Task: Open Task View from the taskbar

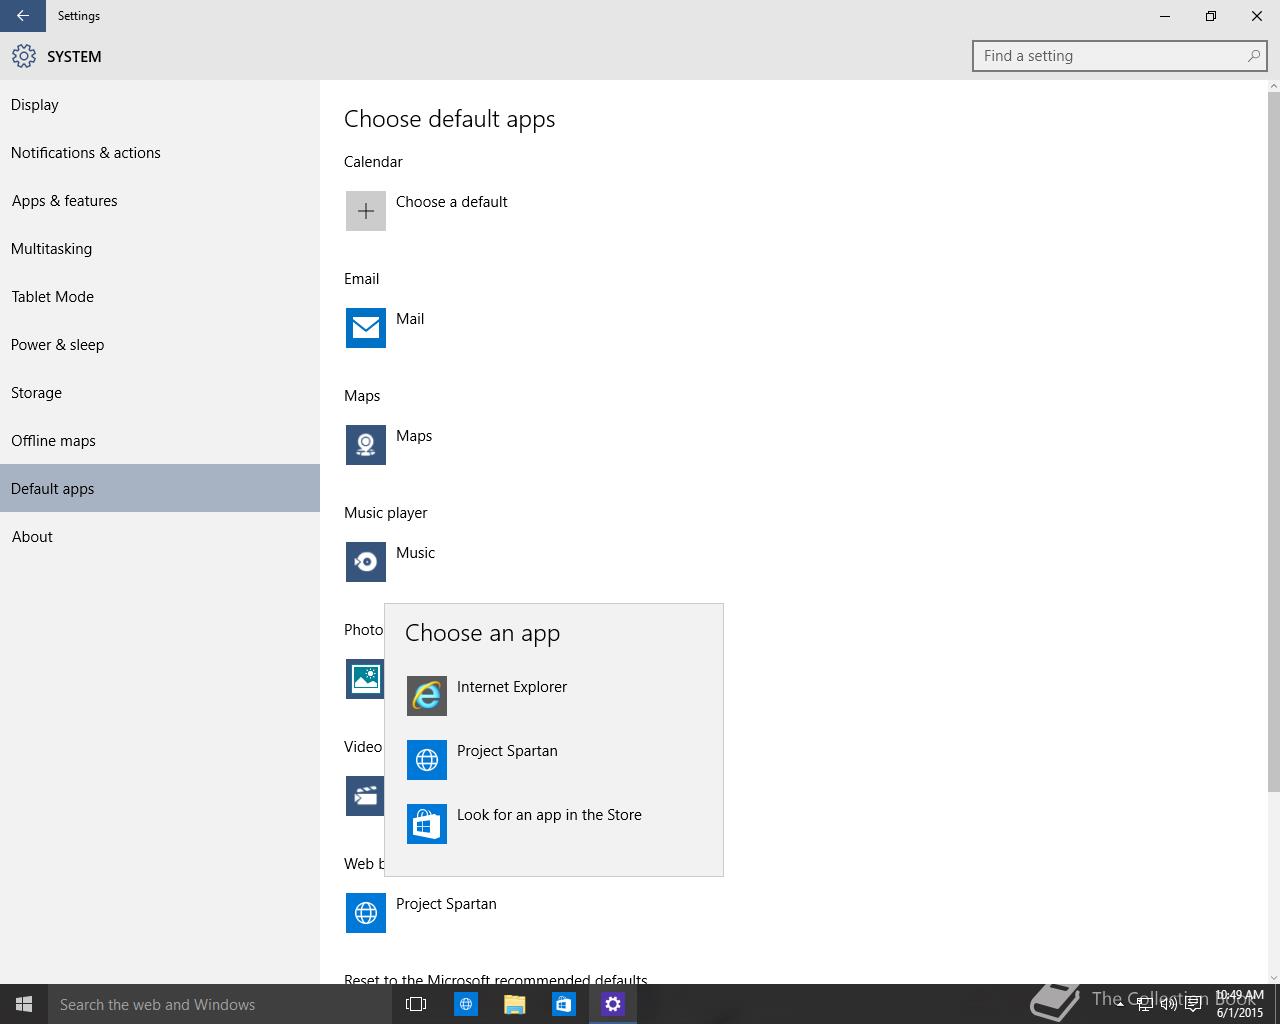Action: point(416,1004)
